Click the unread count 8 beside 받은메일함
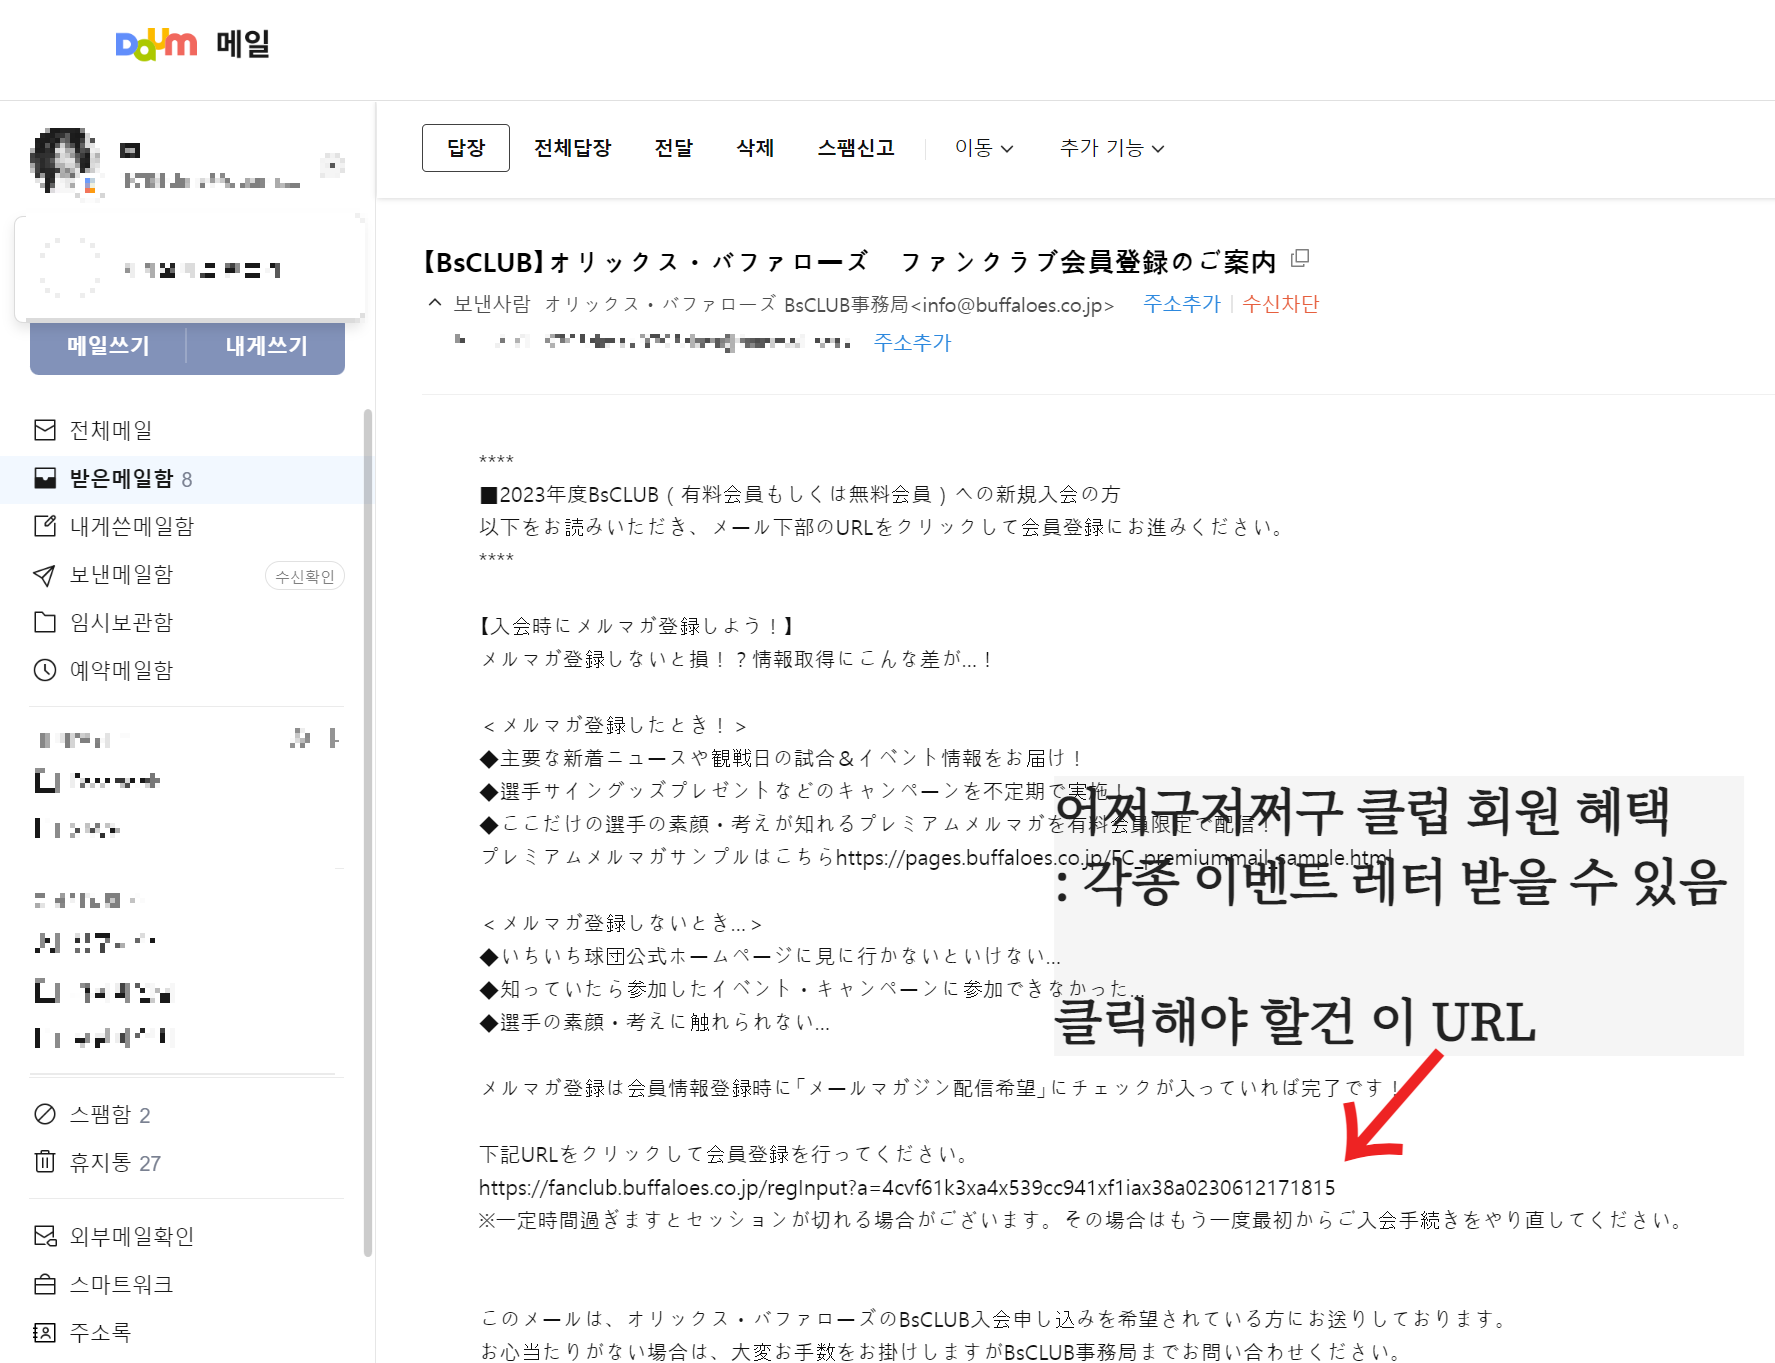 (x=187, y=479)
